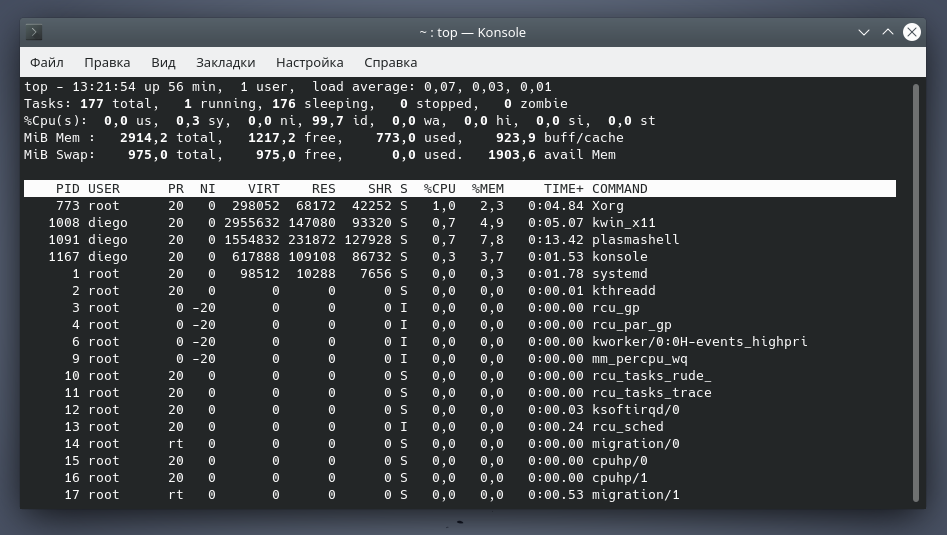Viewport: 947px width, 535px height.
Task: Open the Вид menu
Action: click(x=163, y=62)
